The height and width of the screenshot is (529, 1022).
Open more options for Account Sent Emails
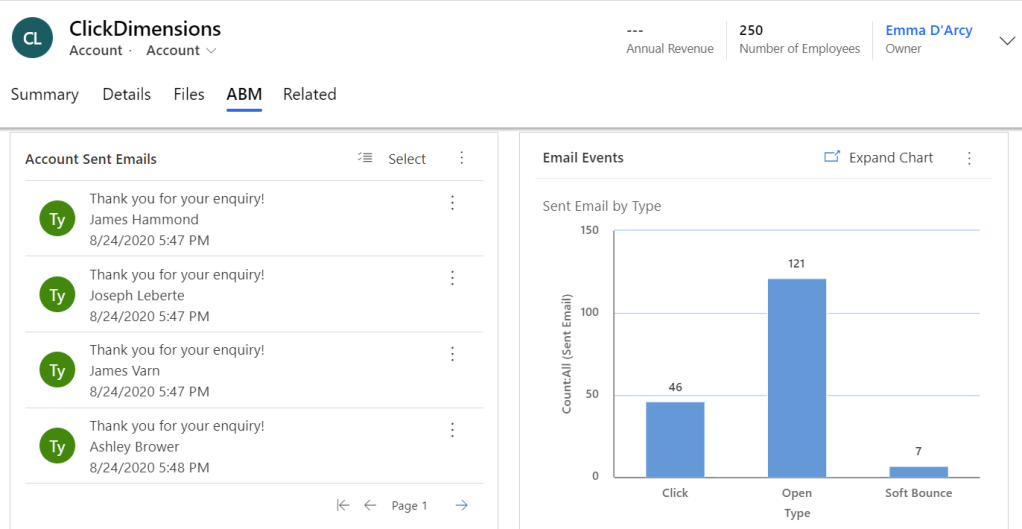[x=461, y=158]
